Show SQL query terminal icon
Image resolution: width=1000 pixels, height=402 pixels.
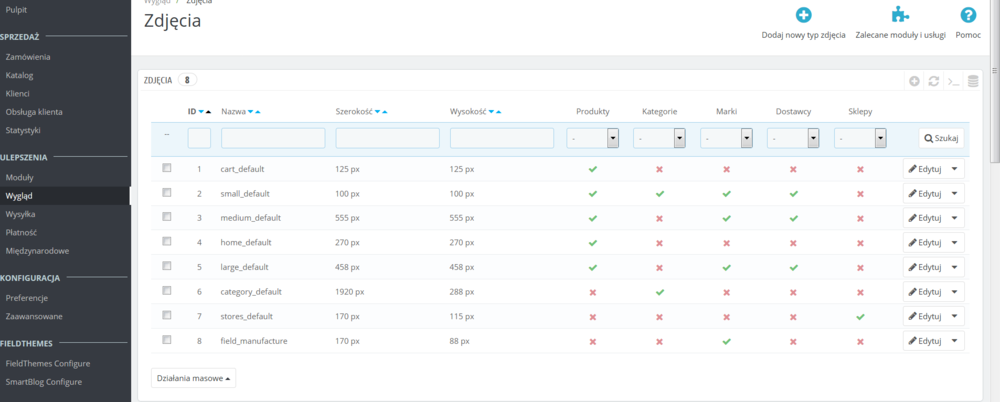pyautogui.click(x=953, y=81)
